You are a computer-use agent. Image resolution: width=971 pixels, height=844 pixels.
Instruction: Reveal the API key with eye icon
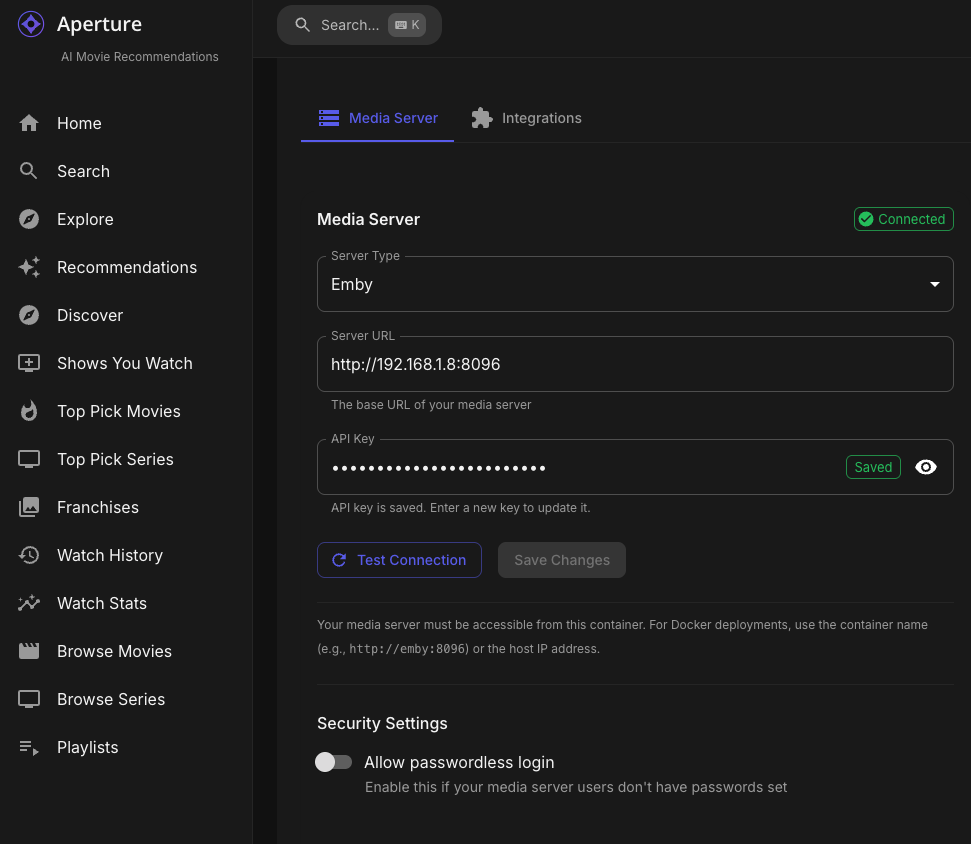(926, 467)
